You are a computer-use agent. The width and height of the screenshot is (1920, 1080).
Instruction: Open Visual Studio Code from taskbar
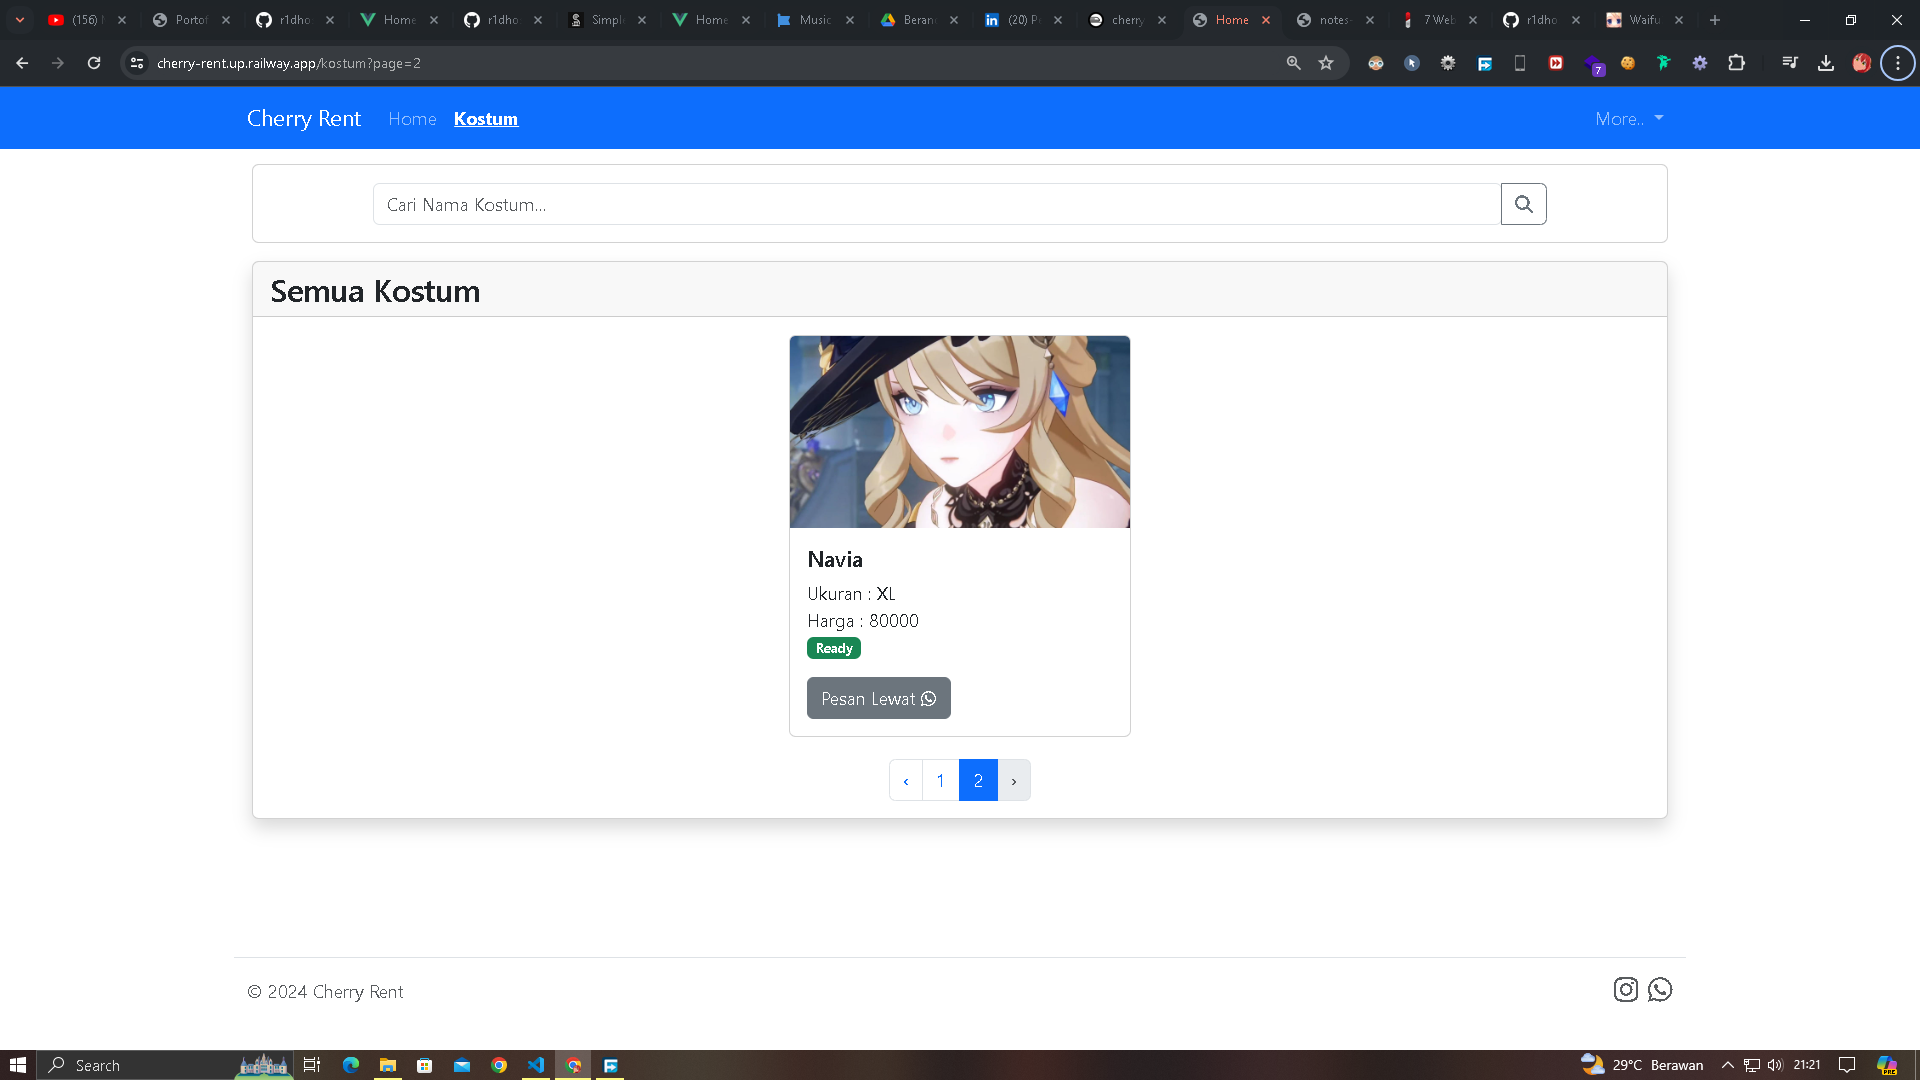pyautogui.click(x=536, y=1065)
